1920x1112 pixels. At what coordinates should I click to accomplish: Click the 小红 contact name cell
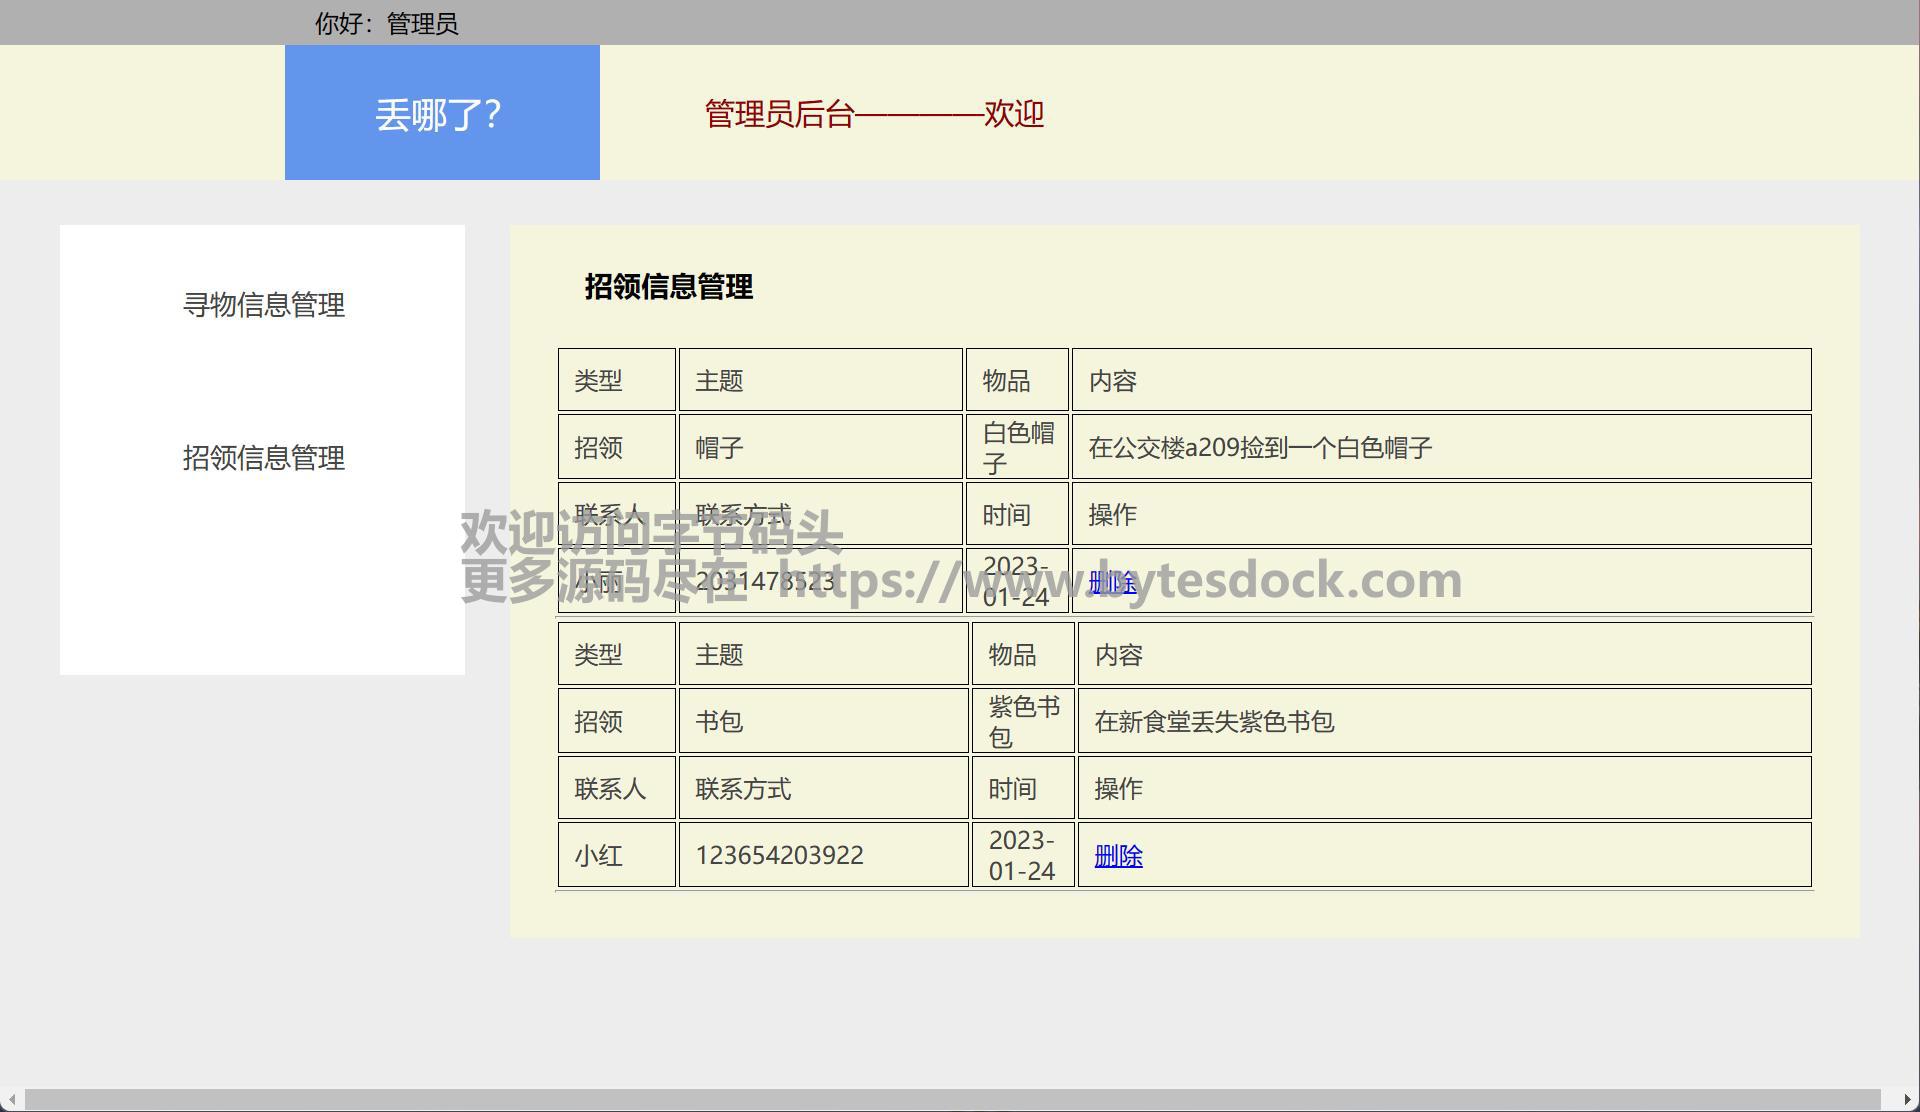(x=599, y=855)
